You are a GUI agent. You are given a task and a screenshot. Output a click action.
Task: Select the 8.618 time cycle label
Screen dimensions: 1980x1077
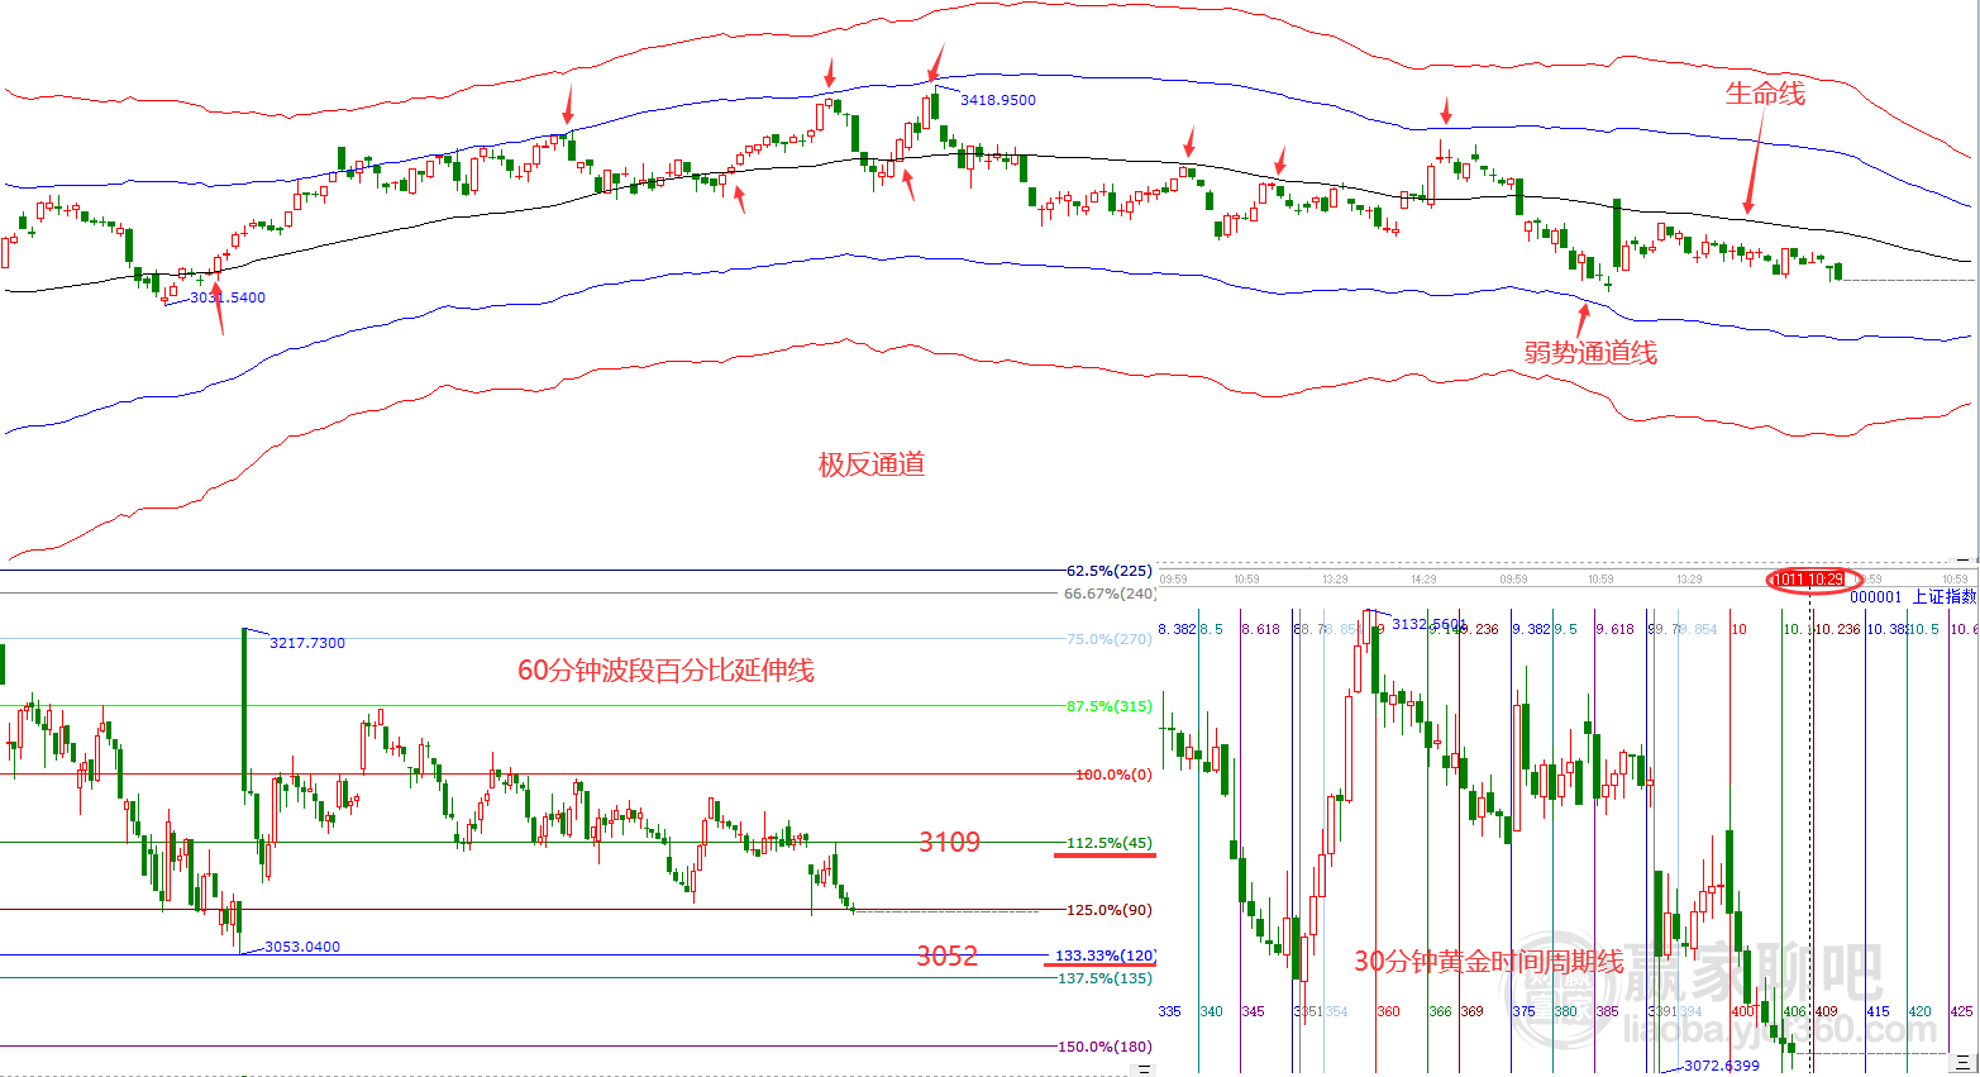click(x=1260, y=629)
